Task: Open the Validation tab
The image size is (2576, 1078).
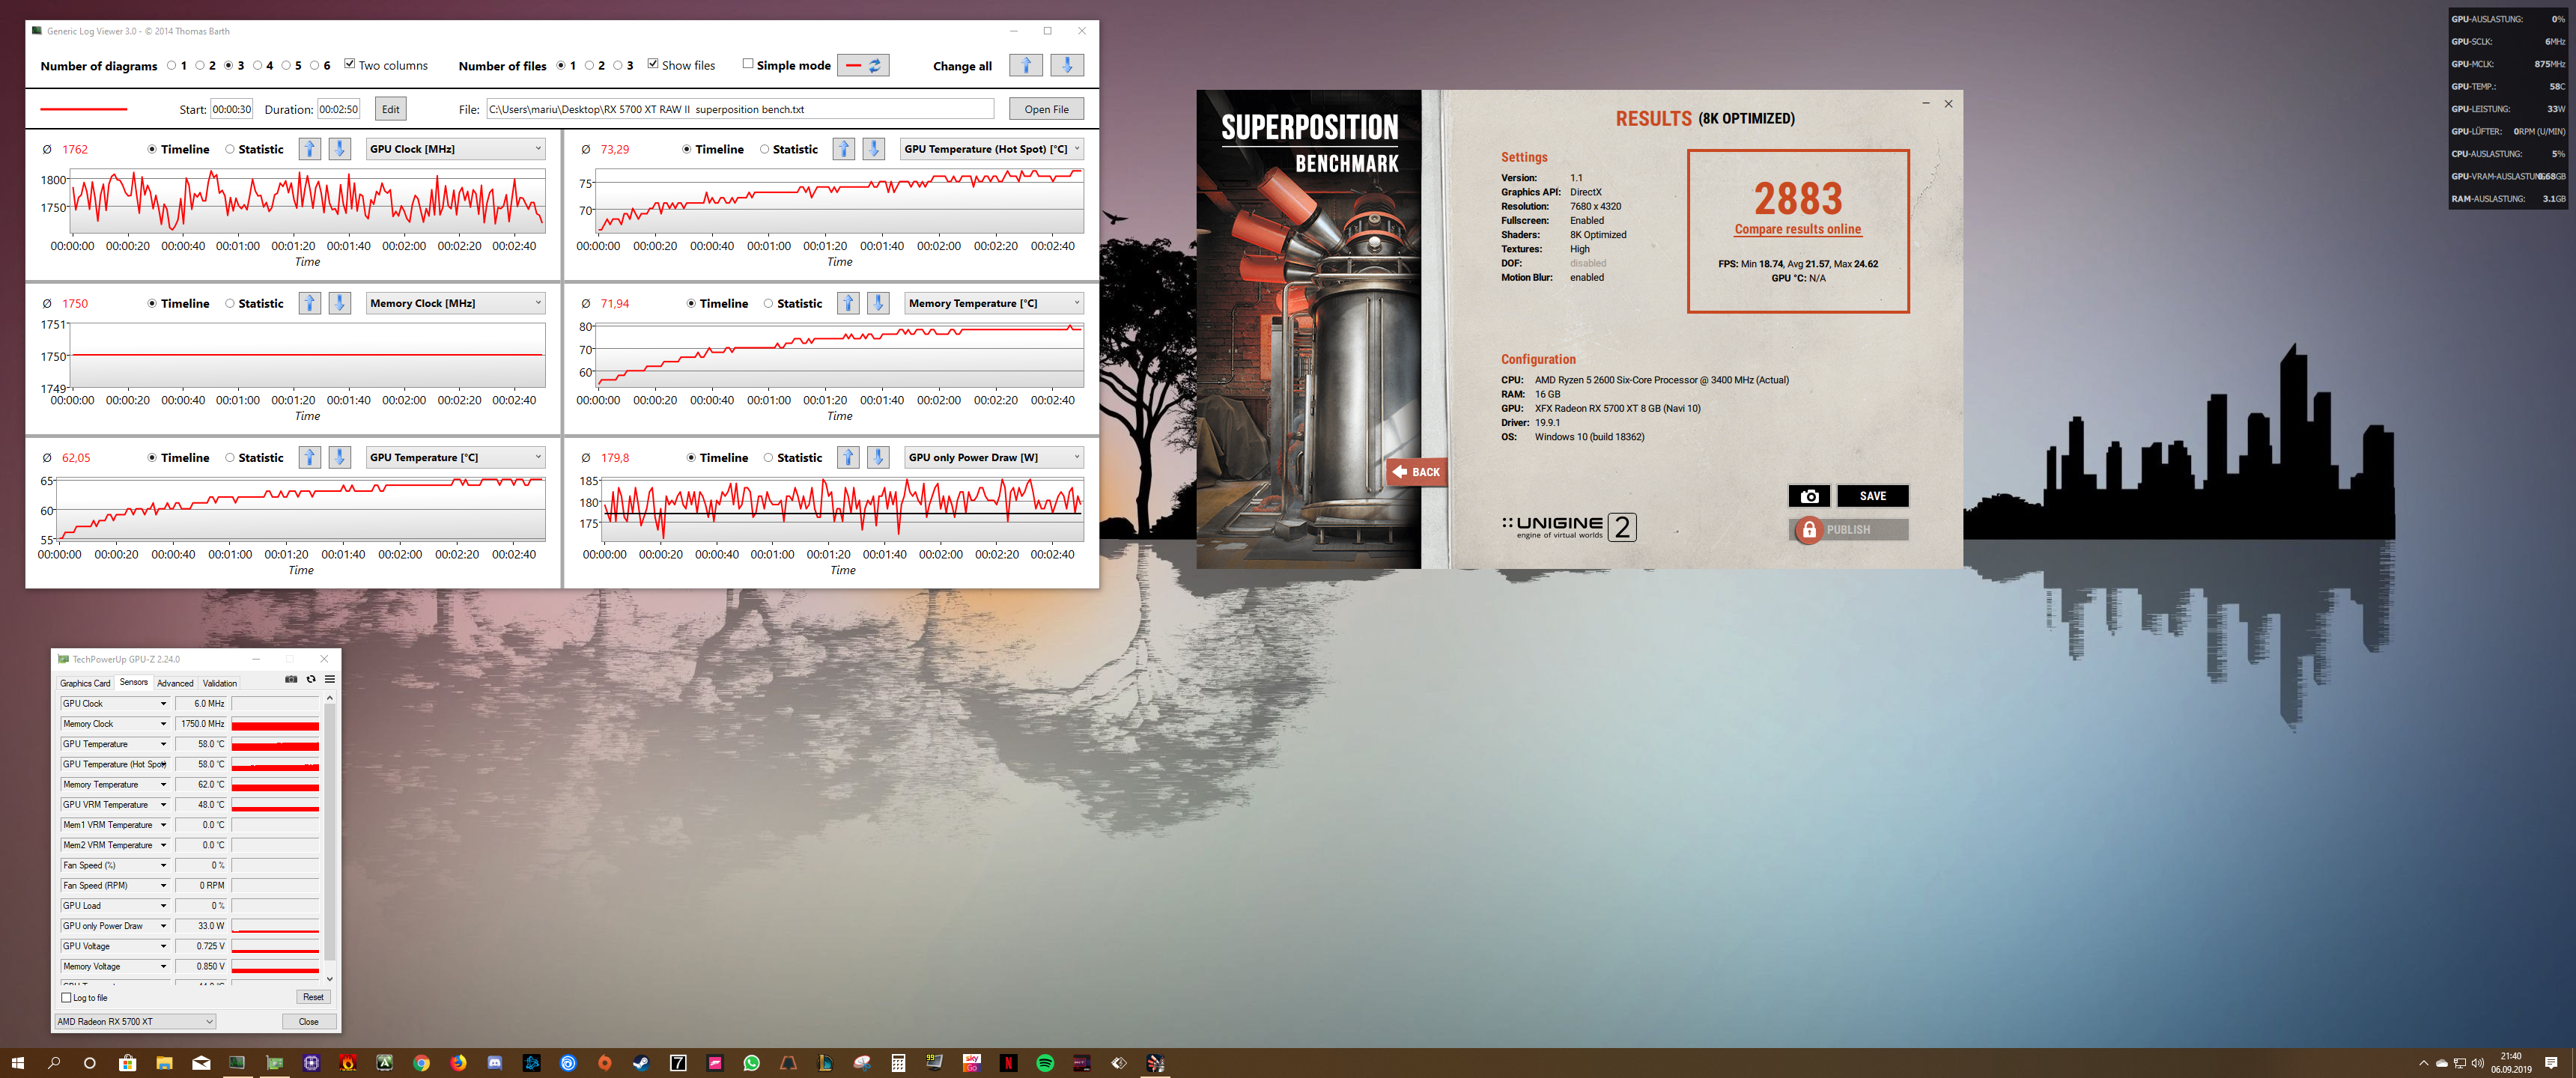Action: pyautogui.click(x=220, y=683)
